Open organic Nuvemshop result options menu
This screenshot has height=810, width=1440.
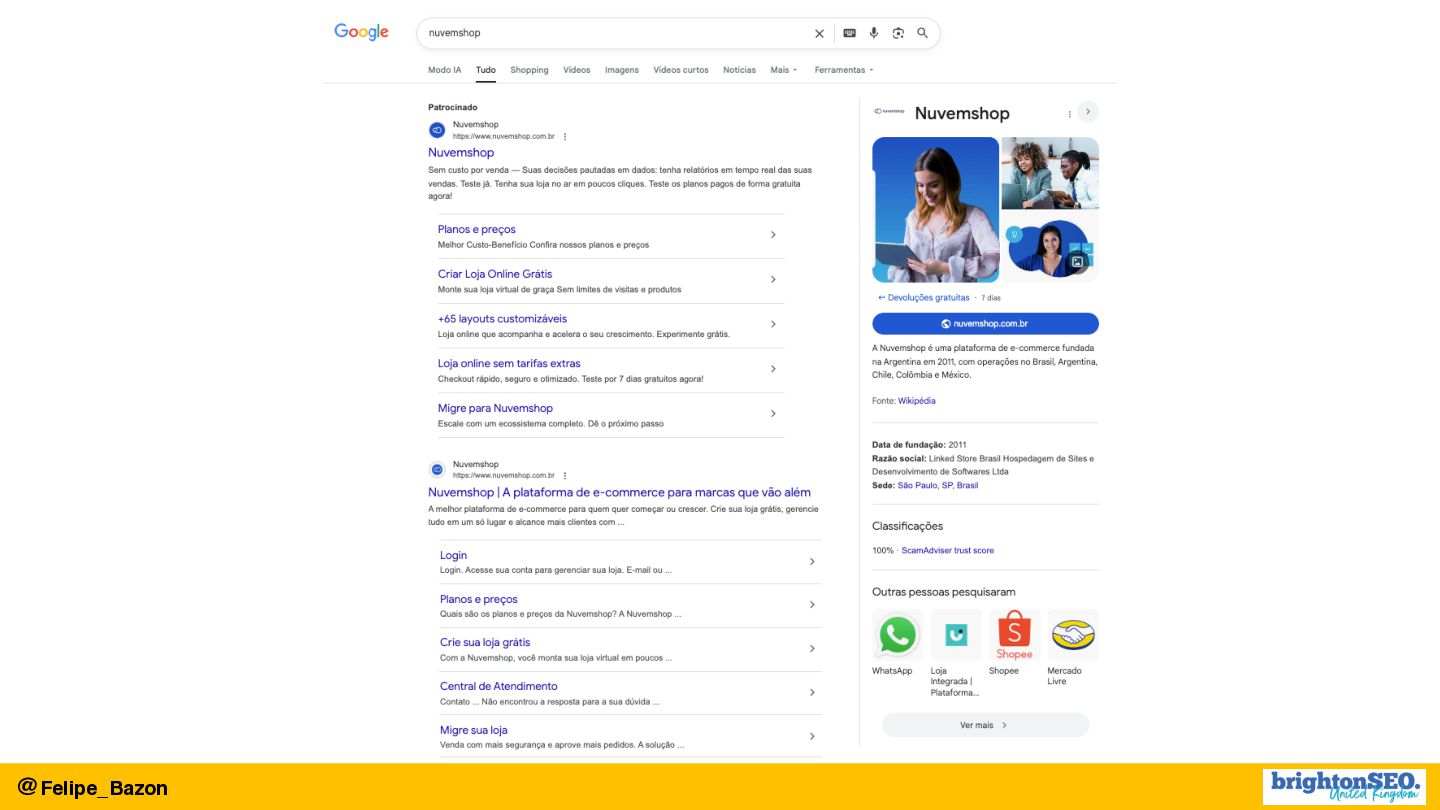565,475
